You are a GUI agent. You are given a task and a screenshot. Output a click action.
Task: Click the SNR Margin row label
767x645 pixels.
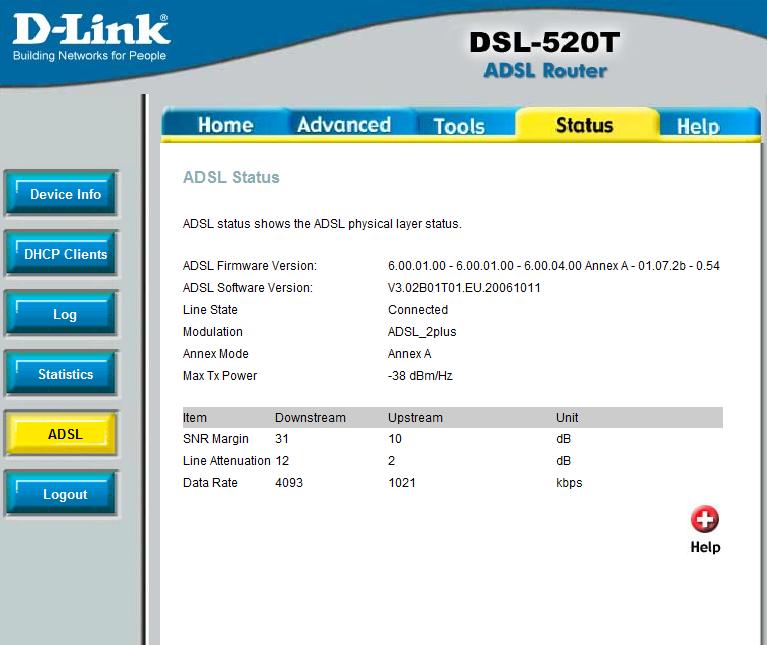[x=216, y=439]
